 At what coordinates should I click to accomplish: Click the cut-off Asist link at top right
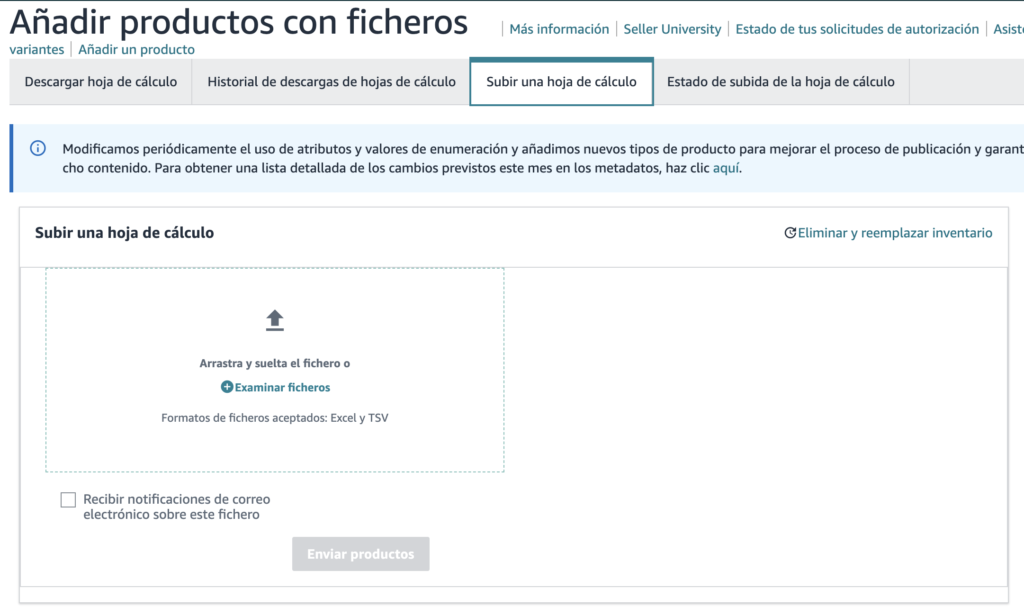click(1008, 29)
